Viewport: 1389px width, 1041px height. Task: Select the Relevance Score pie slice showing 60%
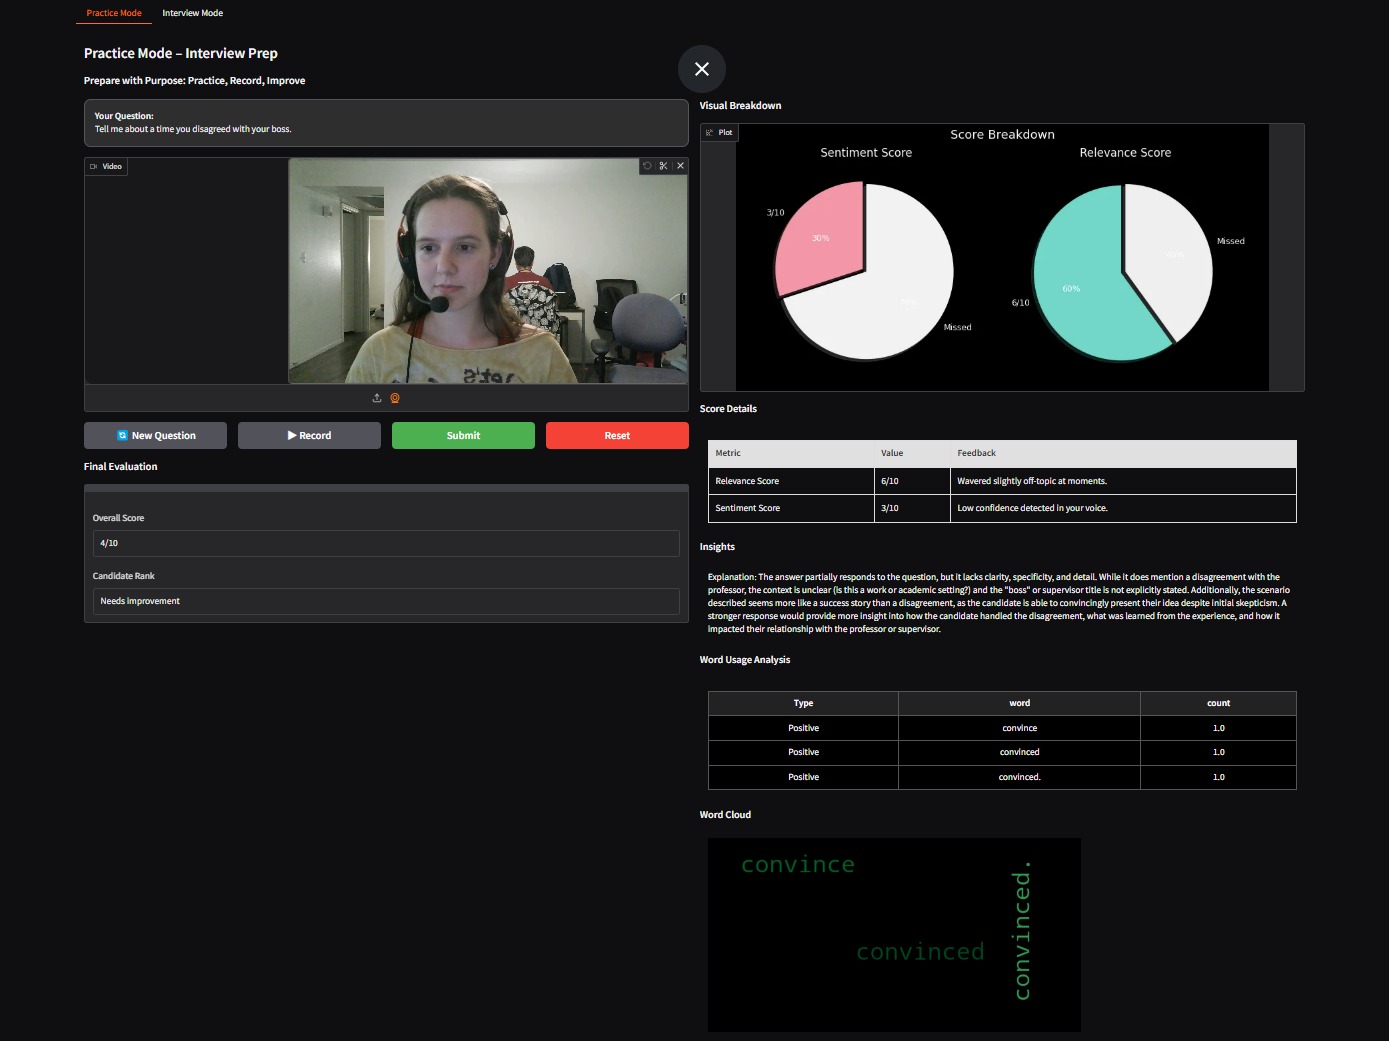click(x=1072, y=288)
